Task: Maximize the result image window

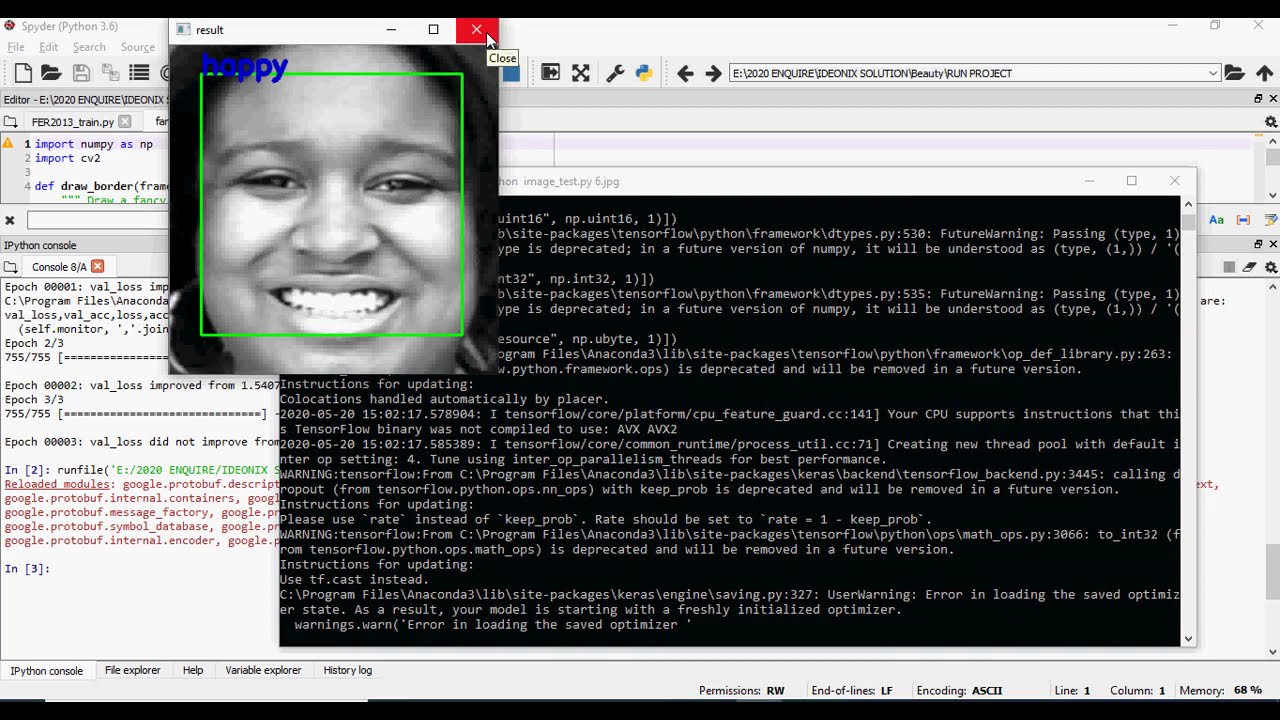Action: [433, 30]
